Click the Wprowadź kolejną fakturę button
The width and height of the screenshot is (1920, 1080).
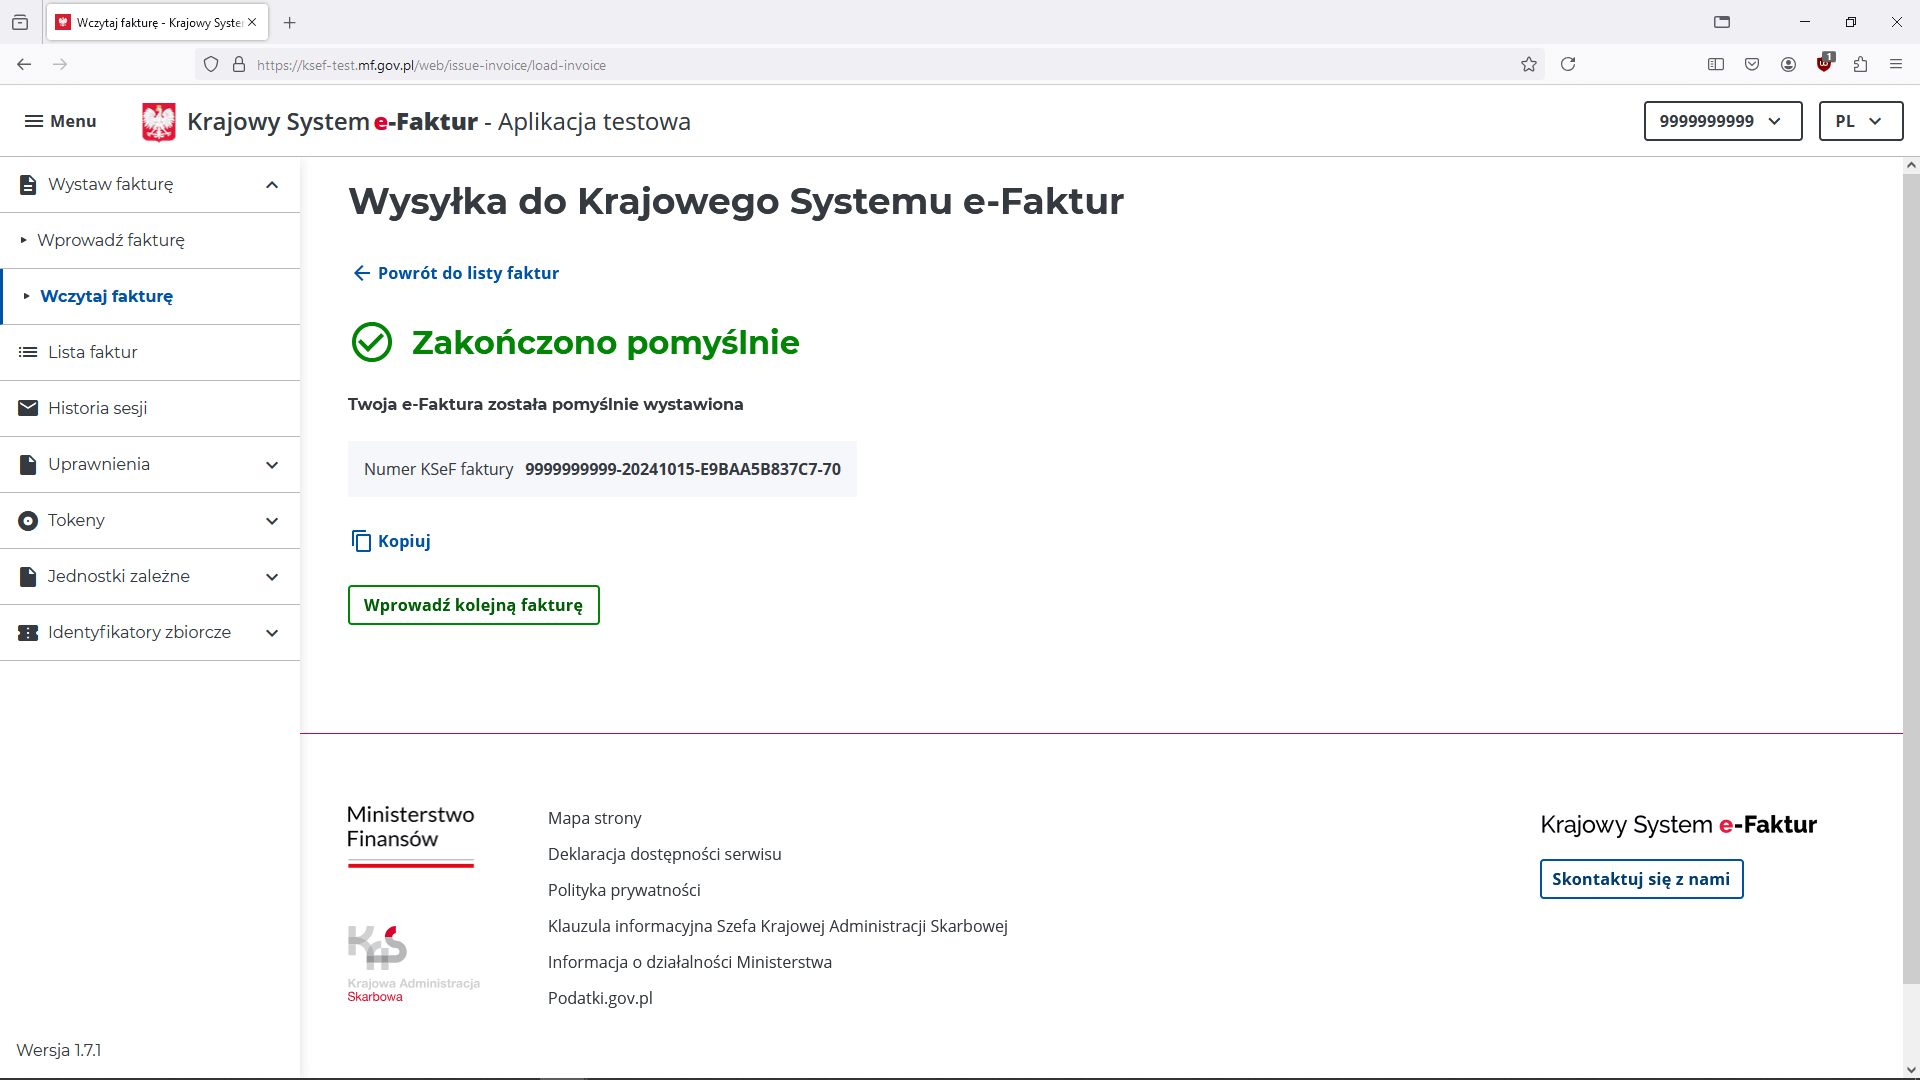click(473, 605)
